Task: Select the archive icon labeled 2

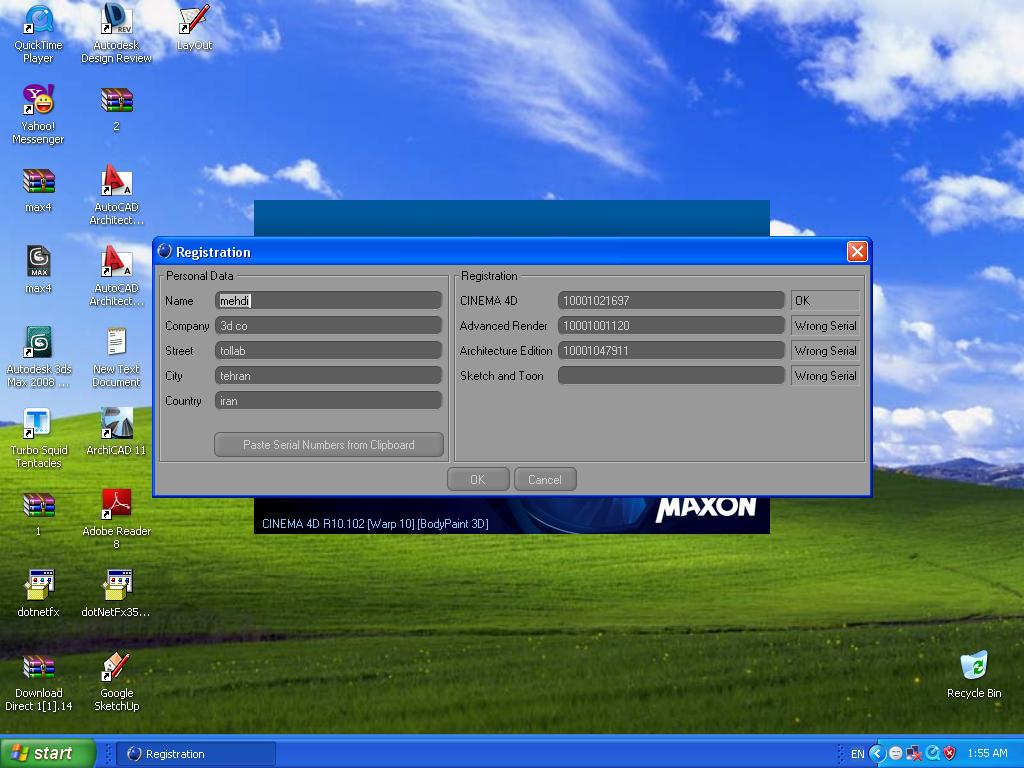Action: pyautogui.click(x=116, y=109)
